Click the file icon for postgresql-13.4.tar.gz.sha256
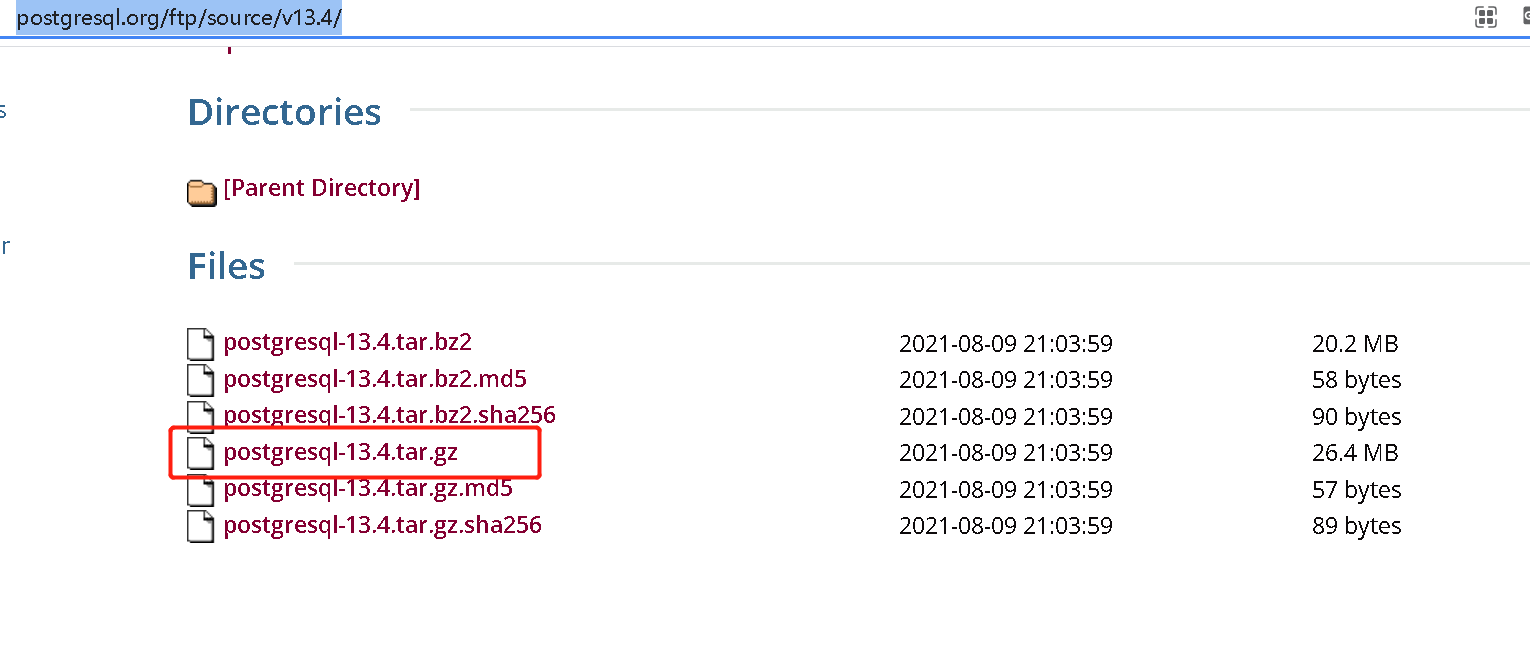The image size is (1530, 649). point(201,526)
